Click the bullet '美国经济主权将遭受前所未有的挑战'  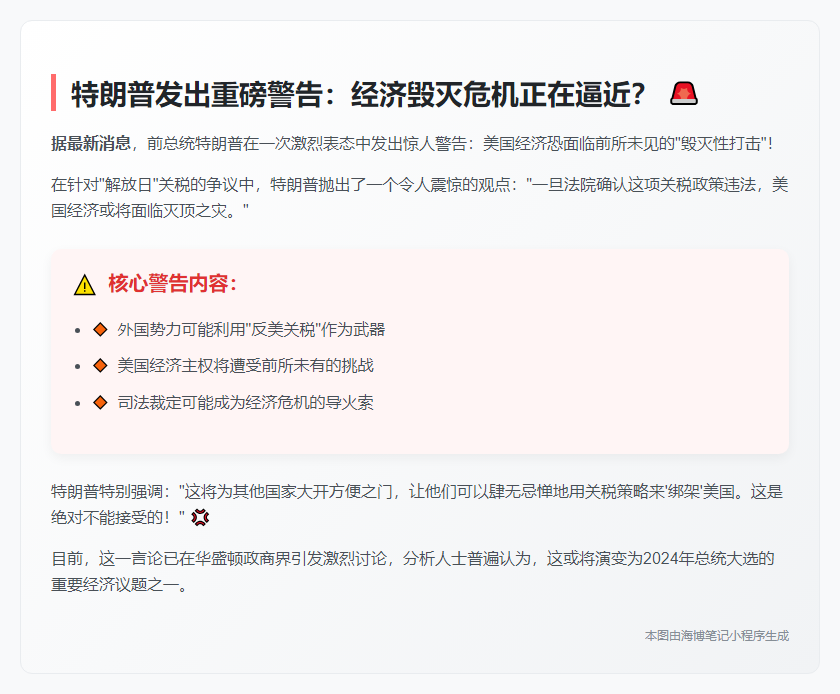[x=245, y=365]
